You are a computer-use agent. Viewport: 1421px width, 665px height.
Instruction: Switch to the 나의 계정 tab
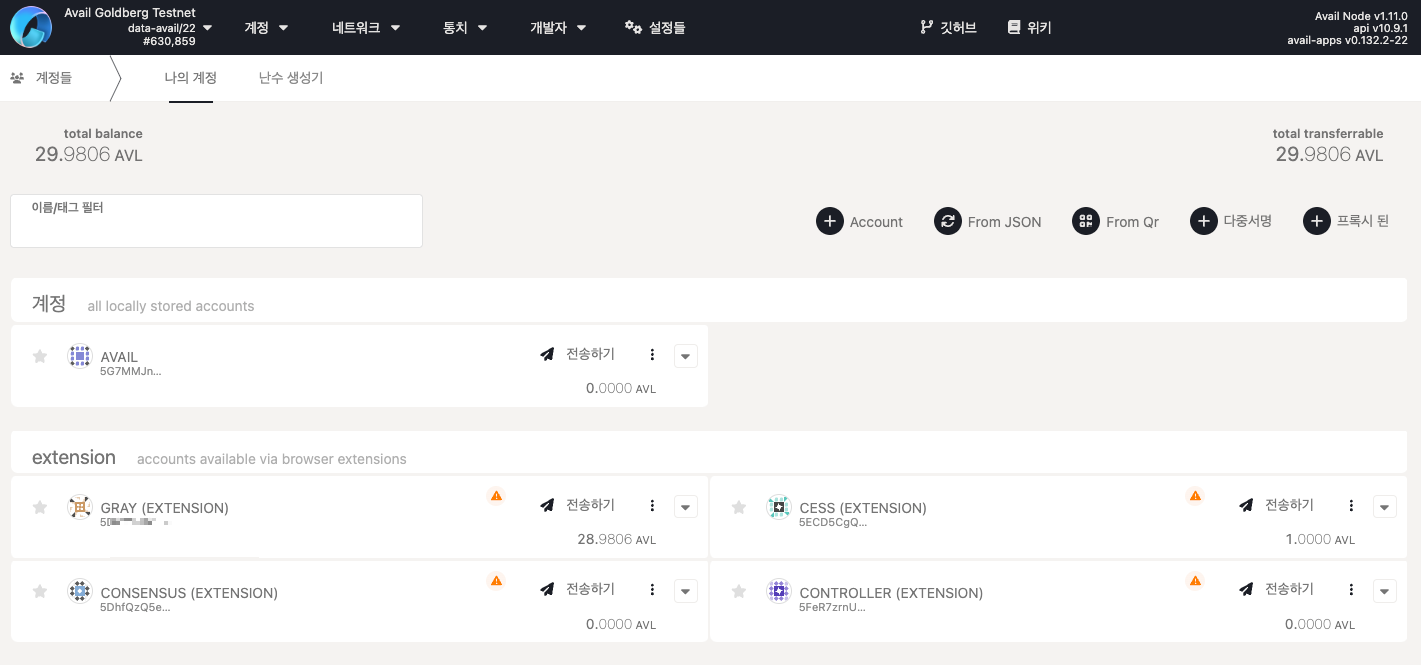point(190,78)
